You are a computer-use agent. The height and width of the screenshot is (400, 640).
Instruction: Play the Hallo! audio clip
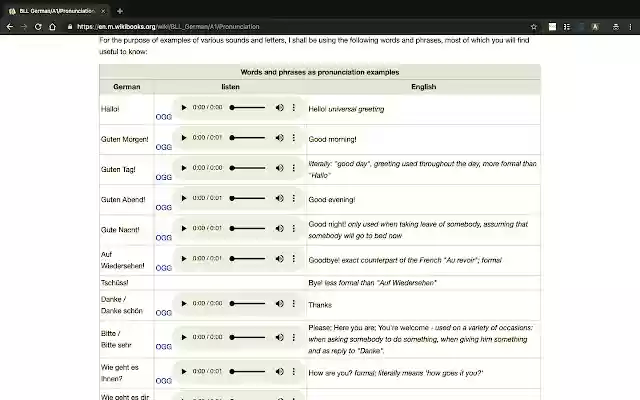184,107
